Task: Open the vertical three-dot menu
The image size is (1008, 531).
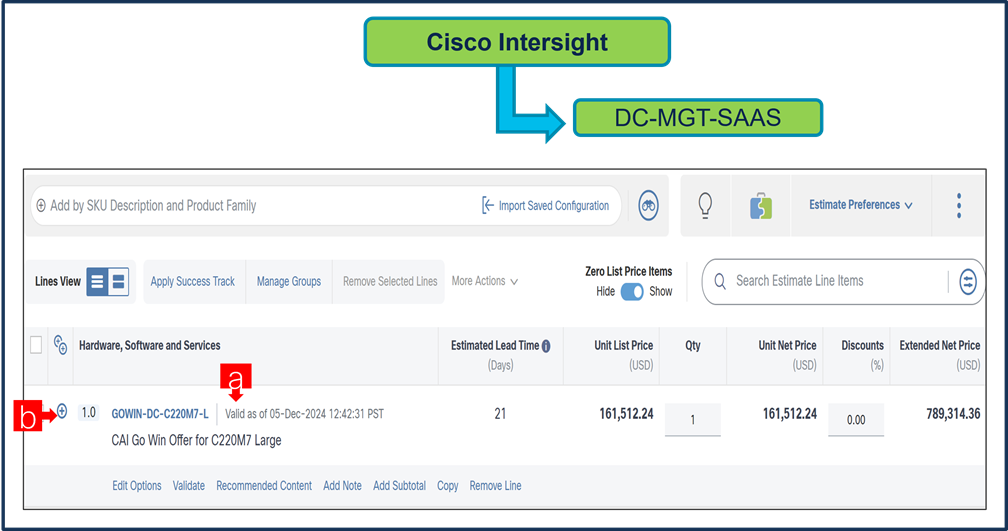Action: pos(958,206)
